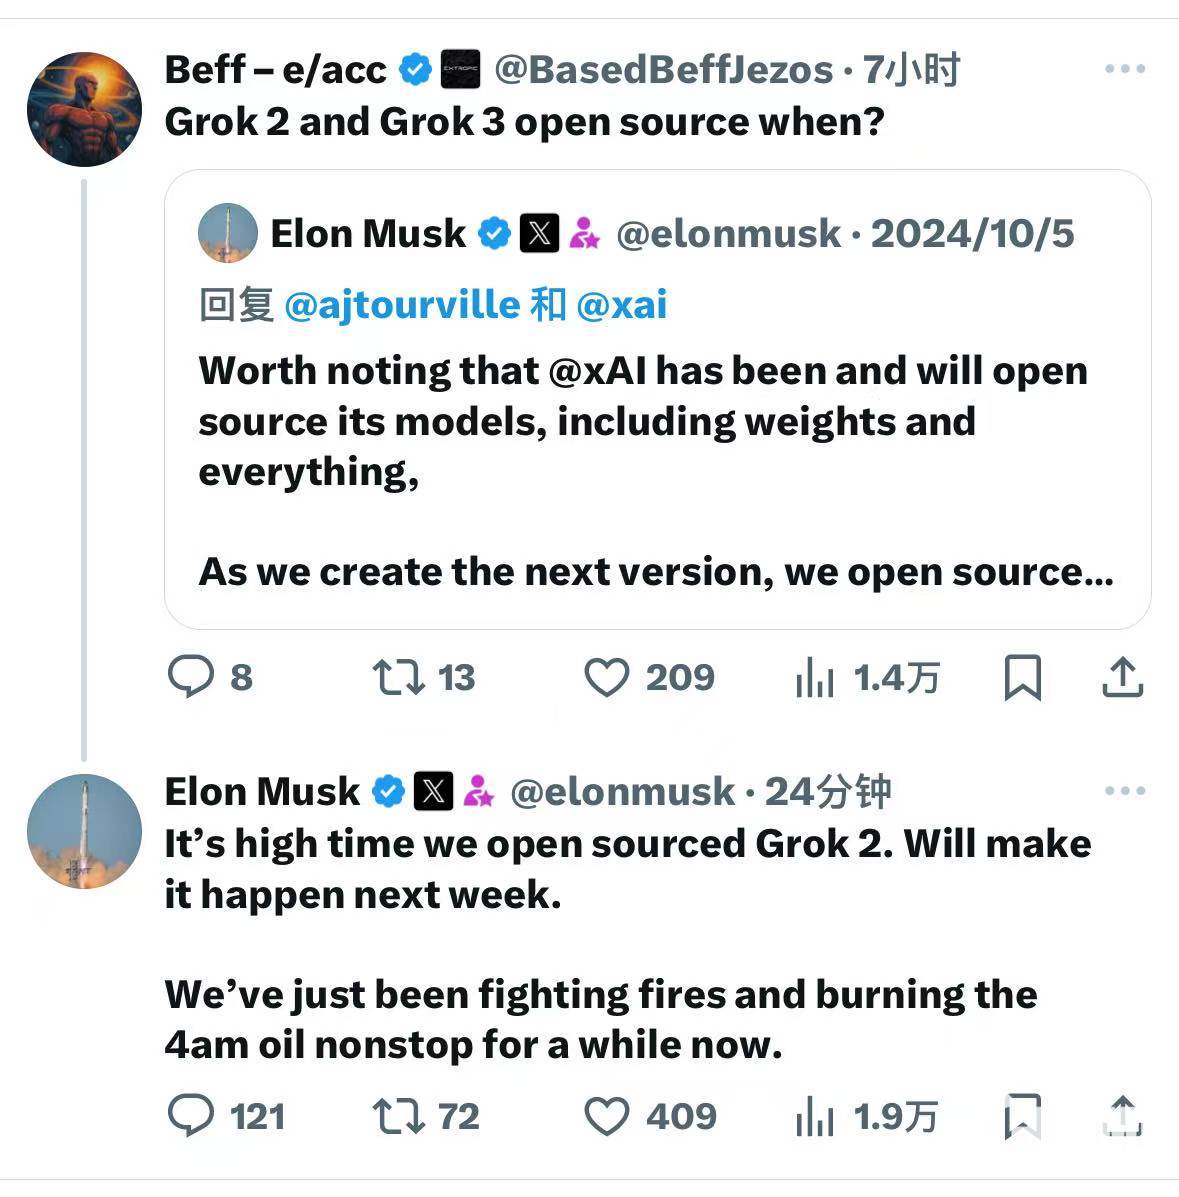Open the @ajtourville mention link
The width and height of the screenshot is (1179, 1197).
click(x=402, y=304)
